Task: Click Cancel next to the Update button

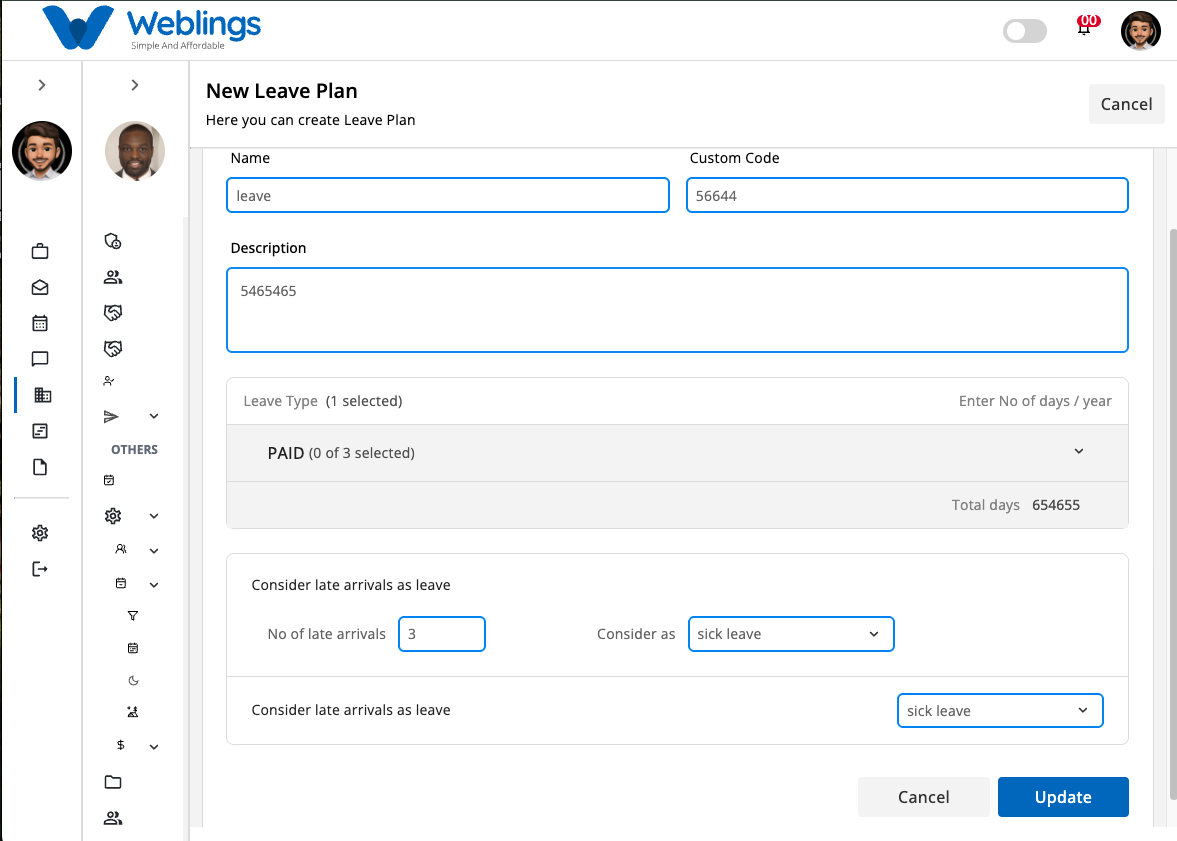Action: tap(923, 797)
